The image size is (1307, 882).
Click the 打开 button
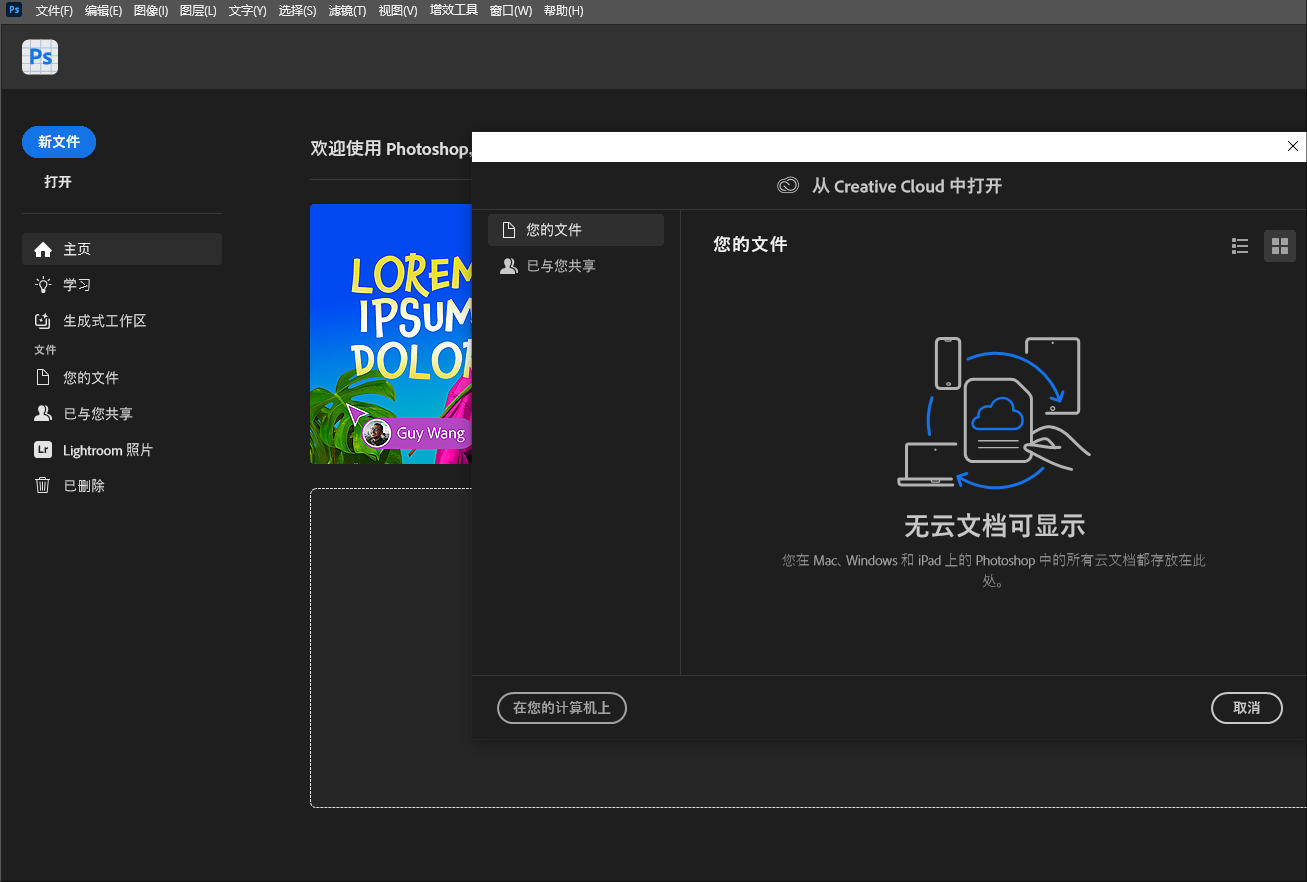point(58,182)
